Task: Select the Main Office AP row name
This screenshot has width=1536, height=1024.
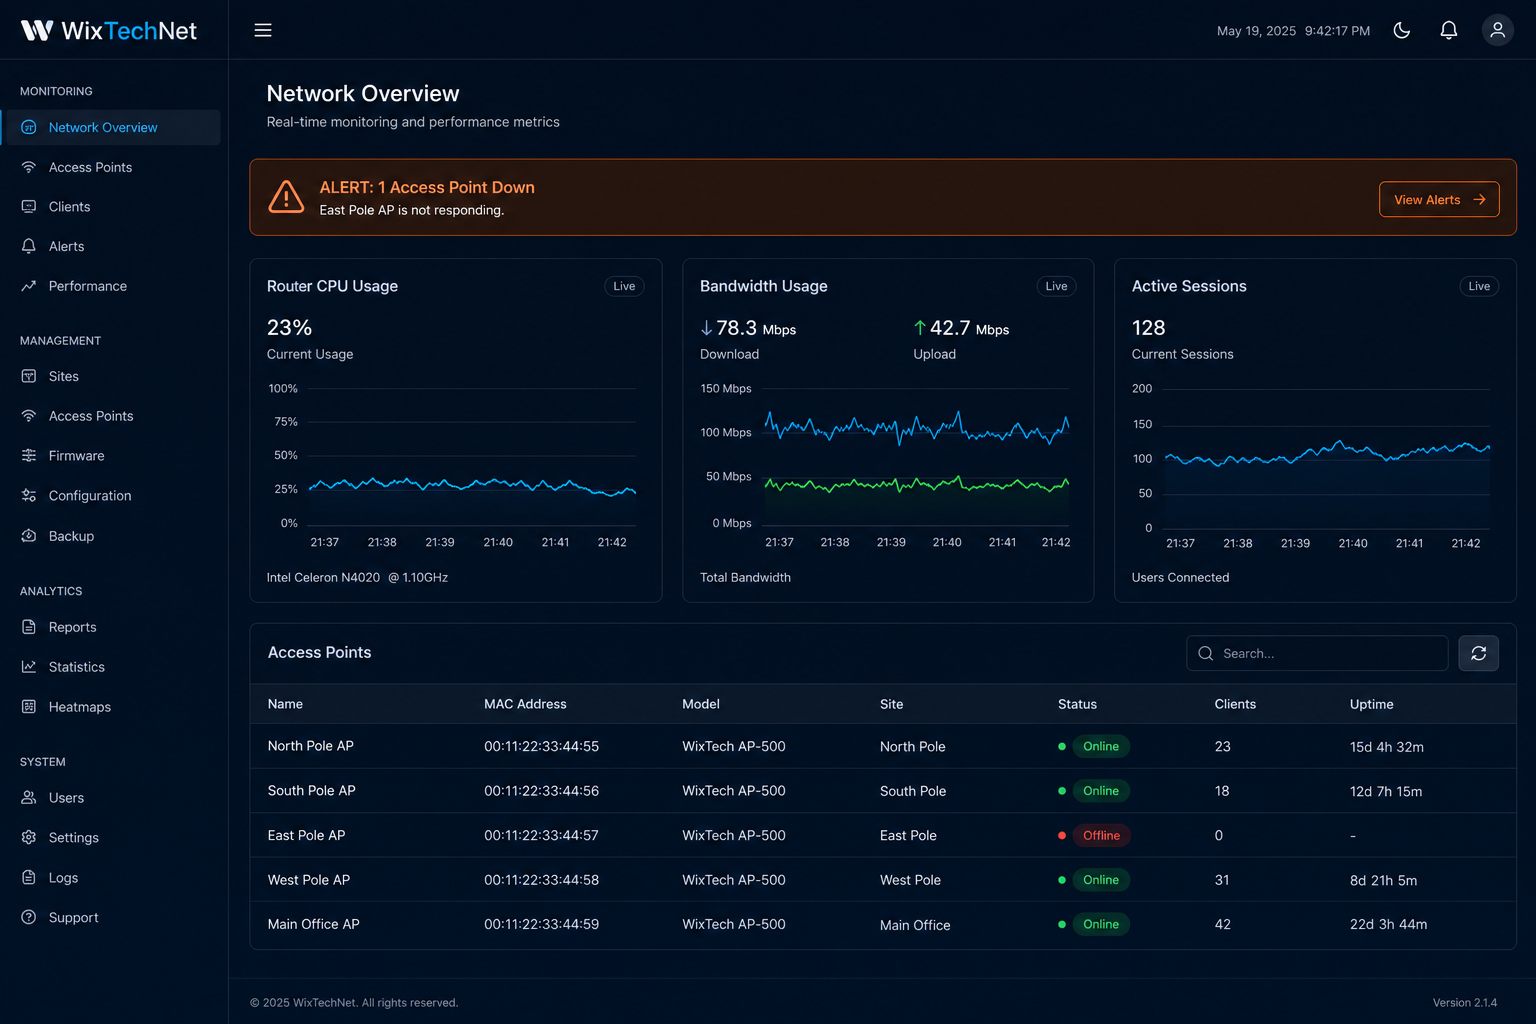Action: pyautogui.click(x=313, y=924)
